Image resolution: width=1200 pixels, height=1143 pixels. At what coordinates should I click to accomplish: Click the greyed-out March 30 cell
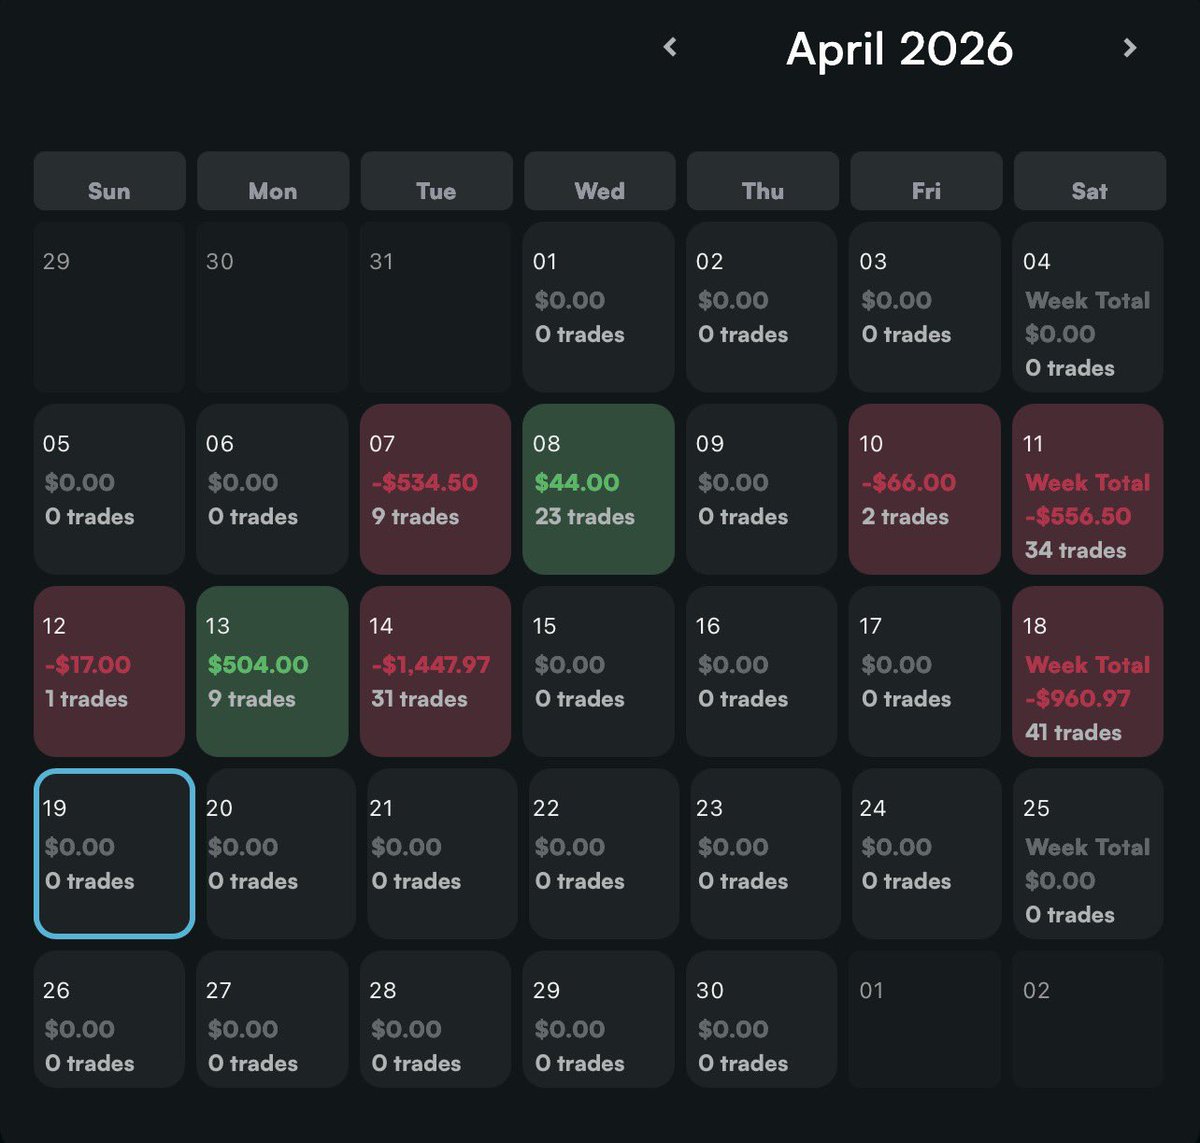(272, 307)
